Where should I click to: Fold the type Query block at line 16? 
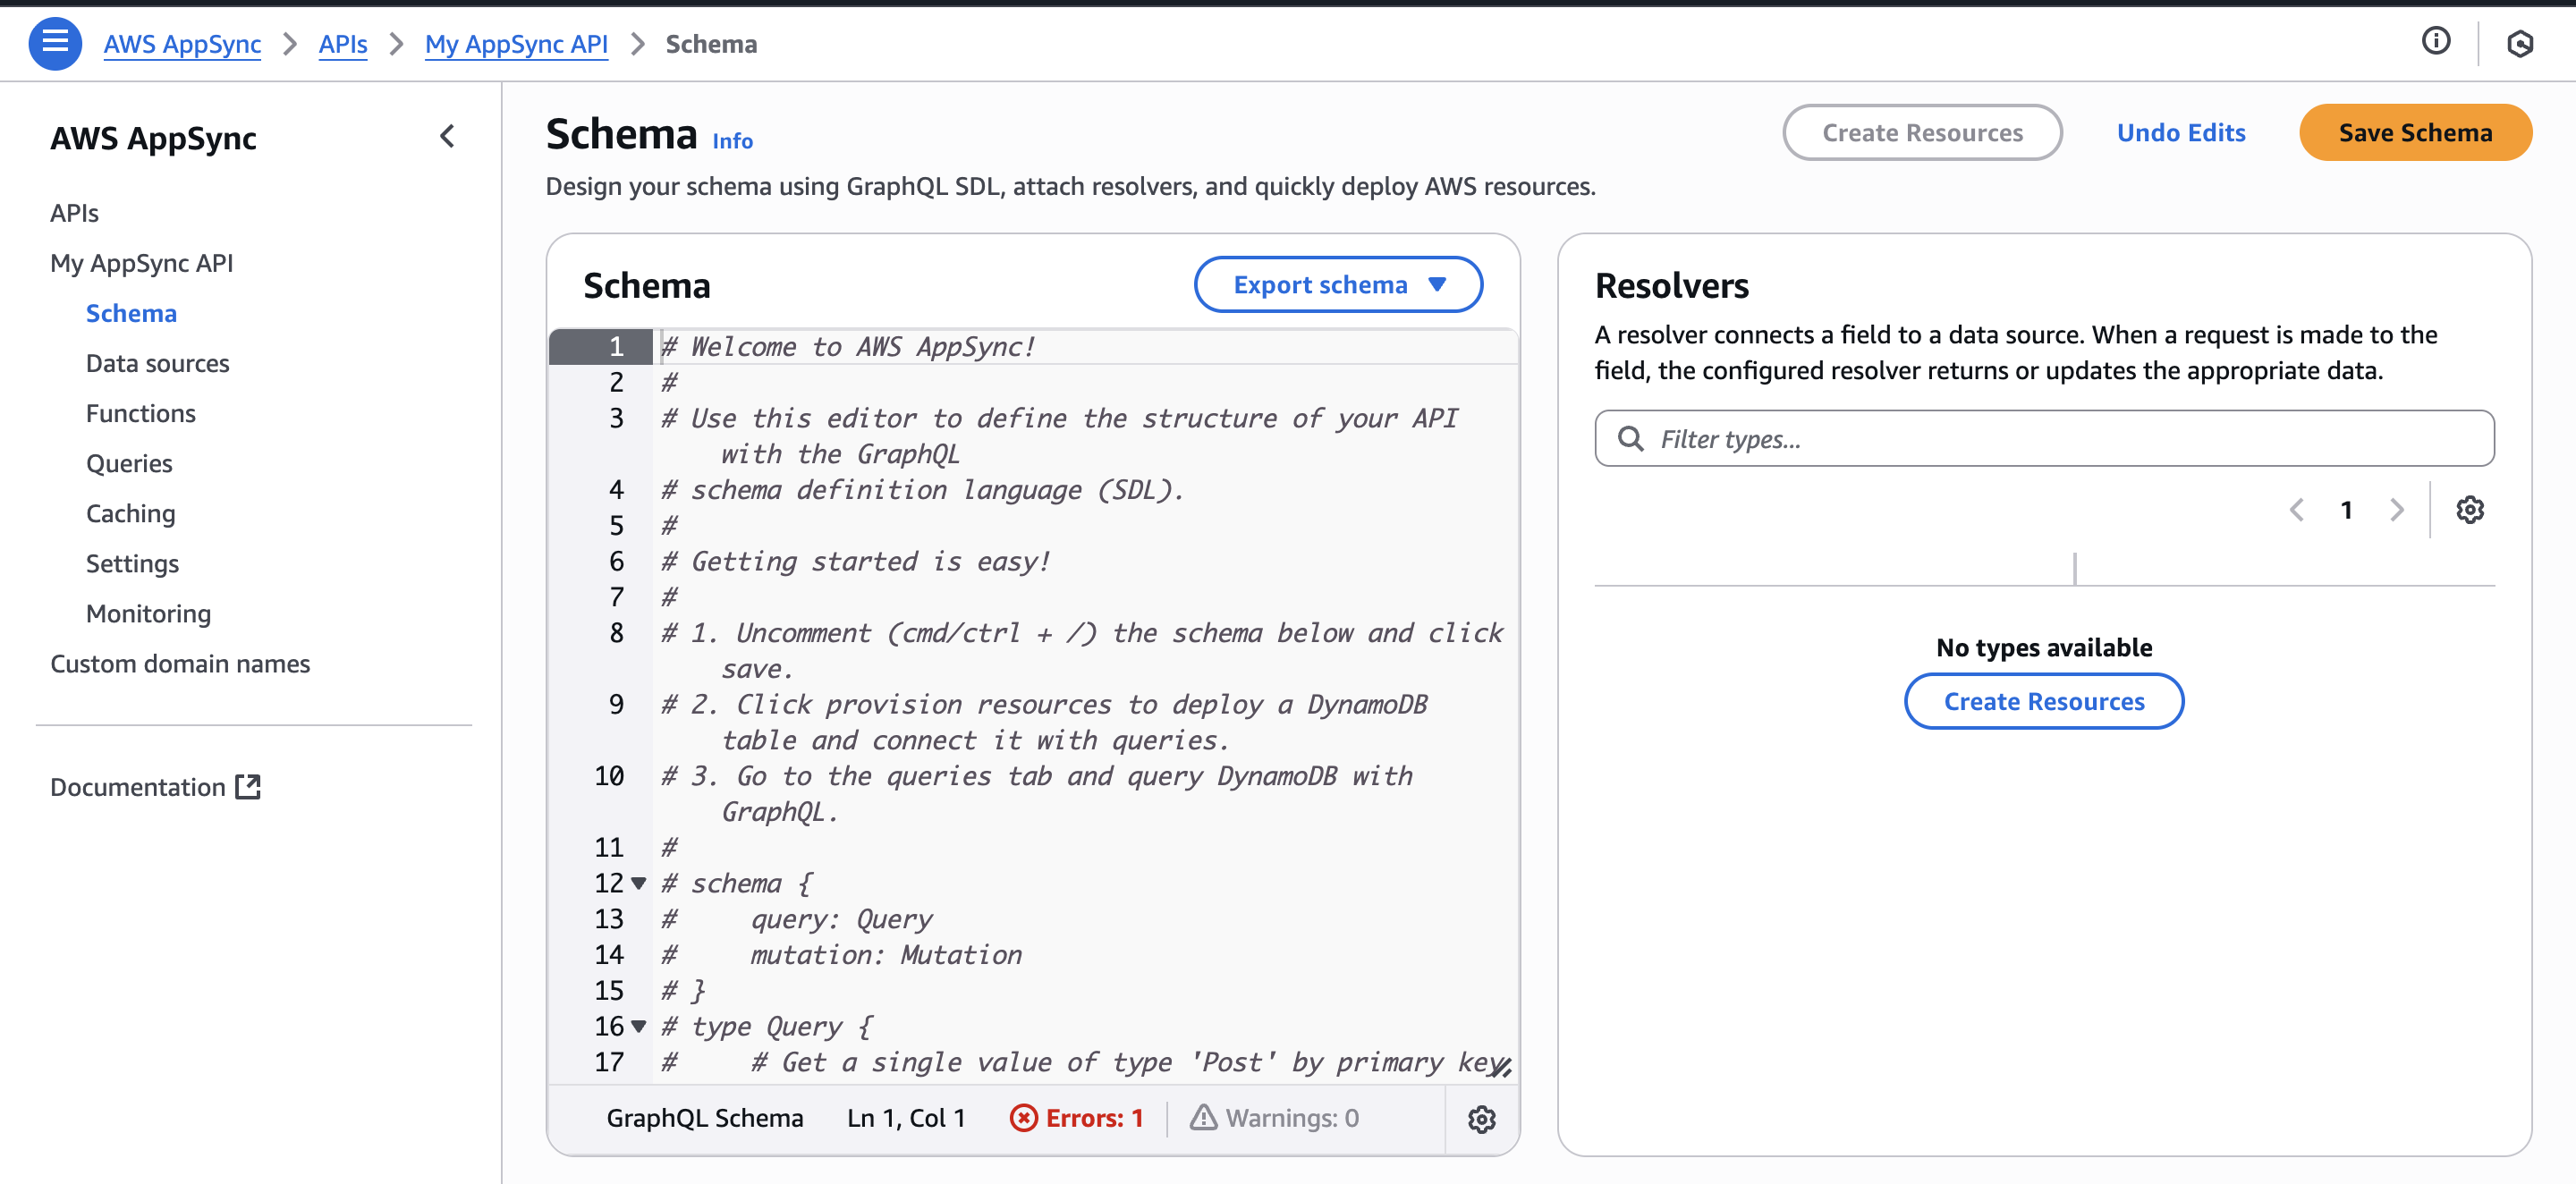[638, 1026]
